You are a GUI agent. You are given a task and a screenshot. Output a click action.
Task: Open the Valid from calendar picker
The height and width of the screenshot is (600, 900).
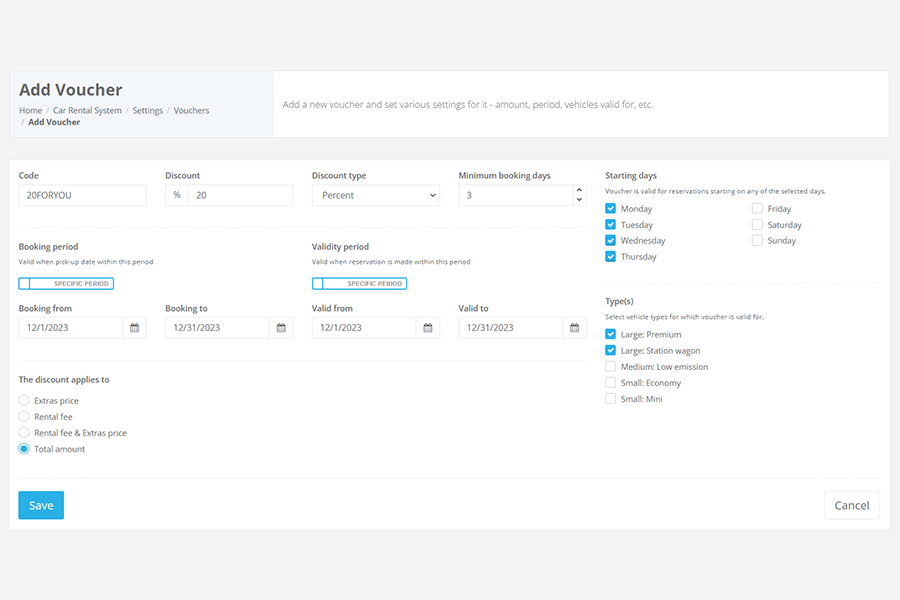[x=427, y=328]
